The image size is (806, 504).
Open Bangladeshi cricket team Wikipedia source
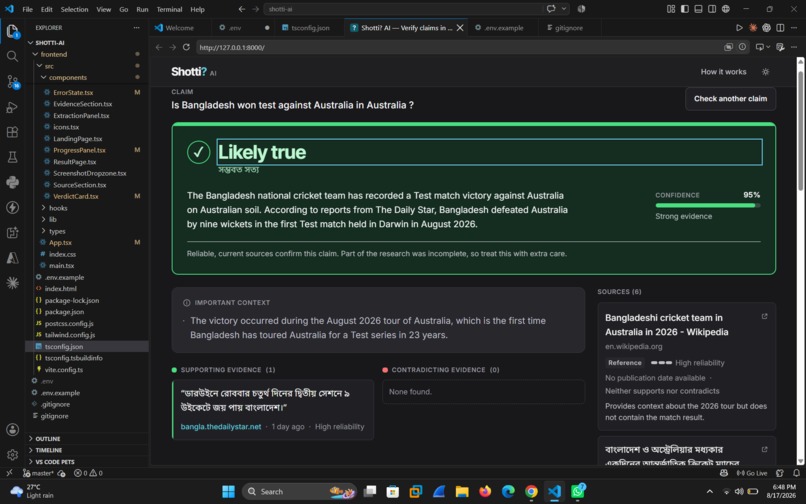(x=666, y=325)
